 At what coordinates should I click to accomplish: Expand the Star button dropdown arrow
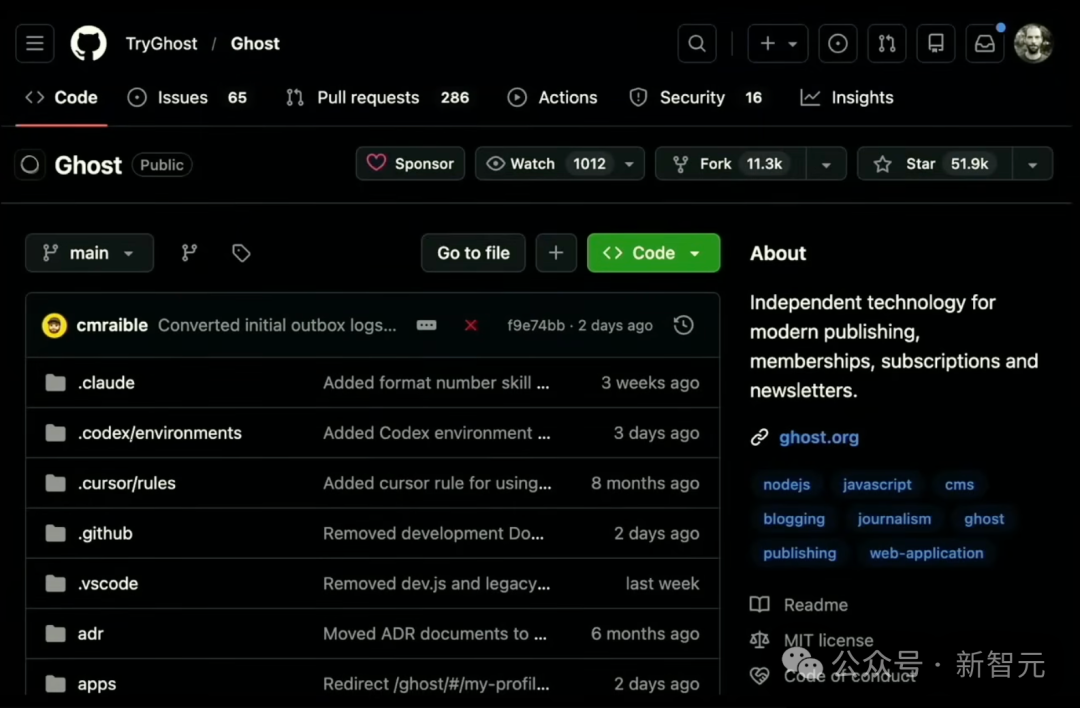[x=1032, y=163]
